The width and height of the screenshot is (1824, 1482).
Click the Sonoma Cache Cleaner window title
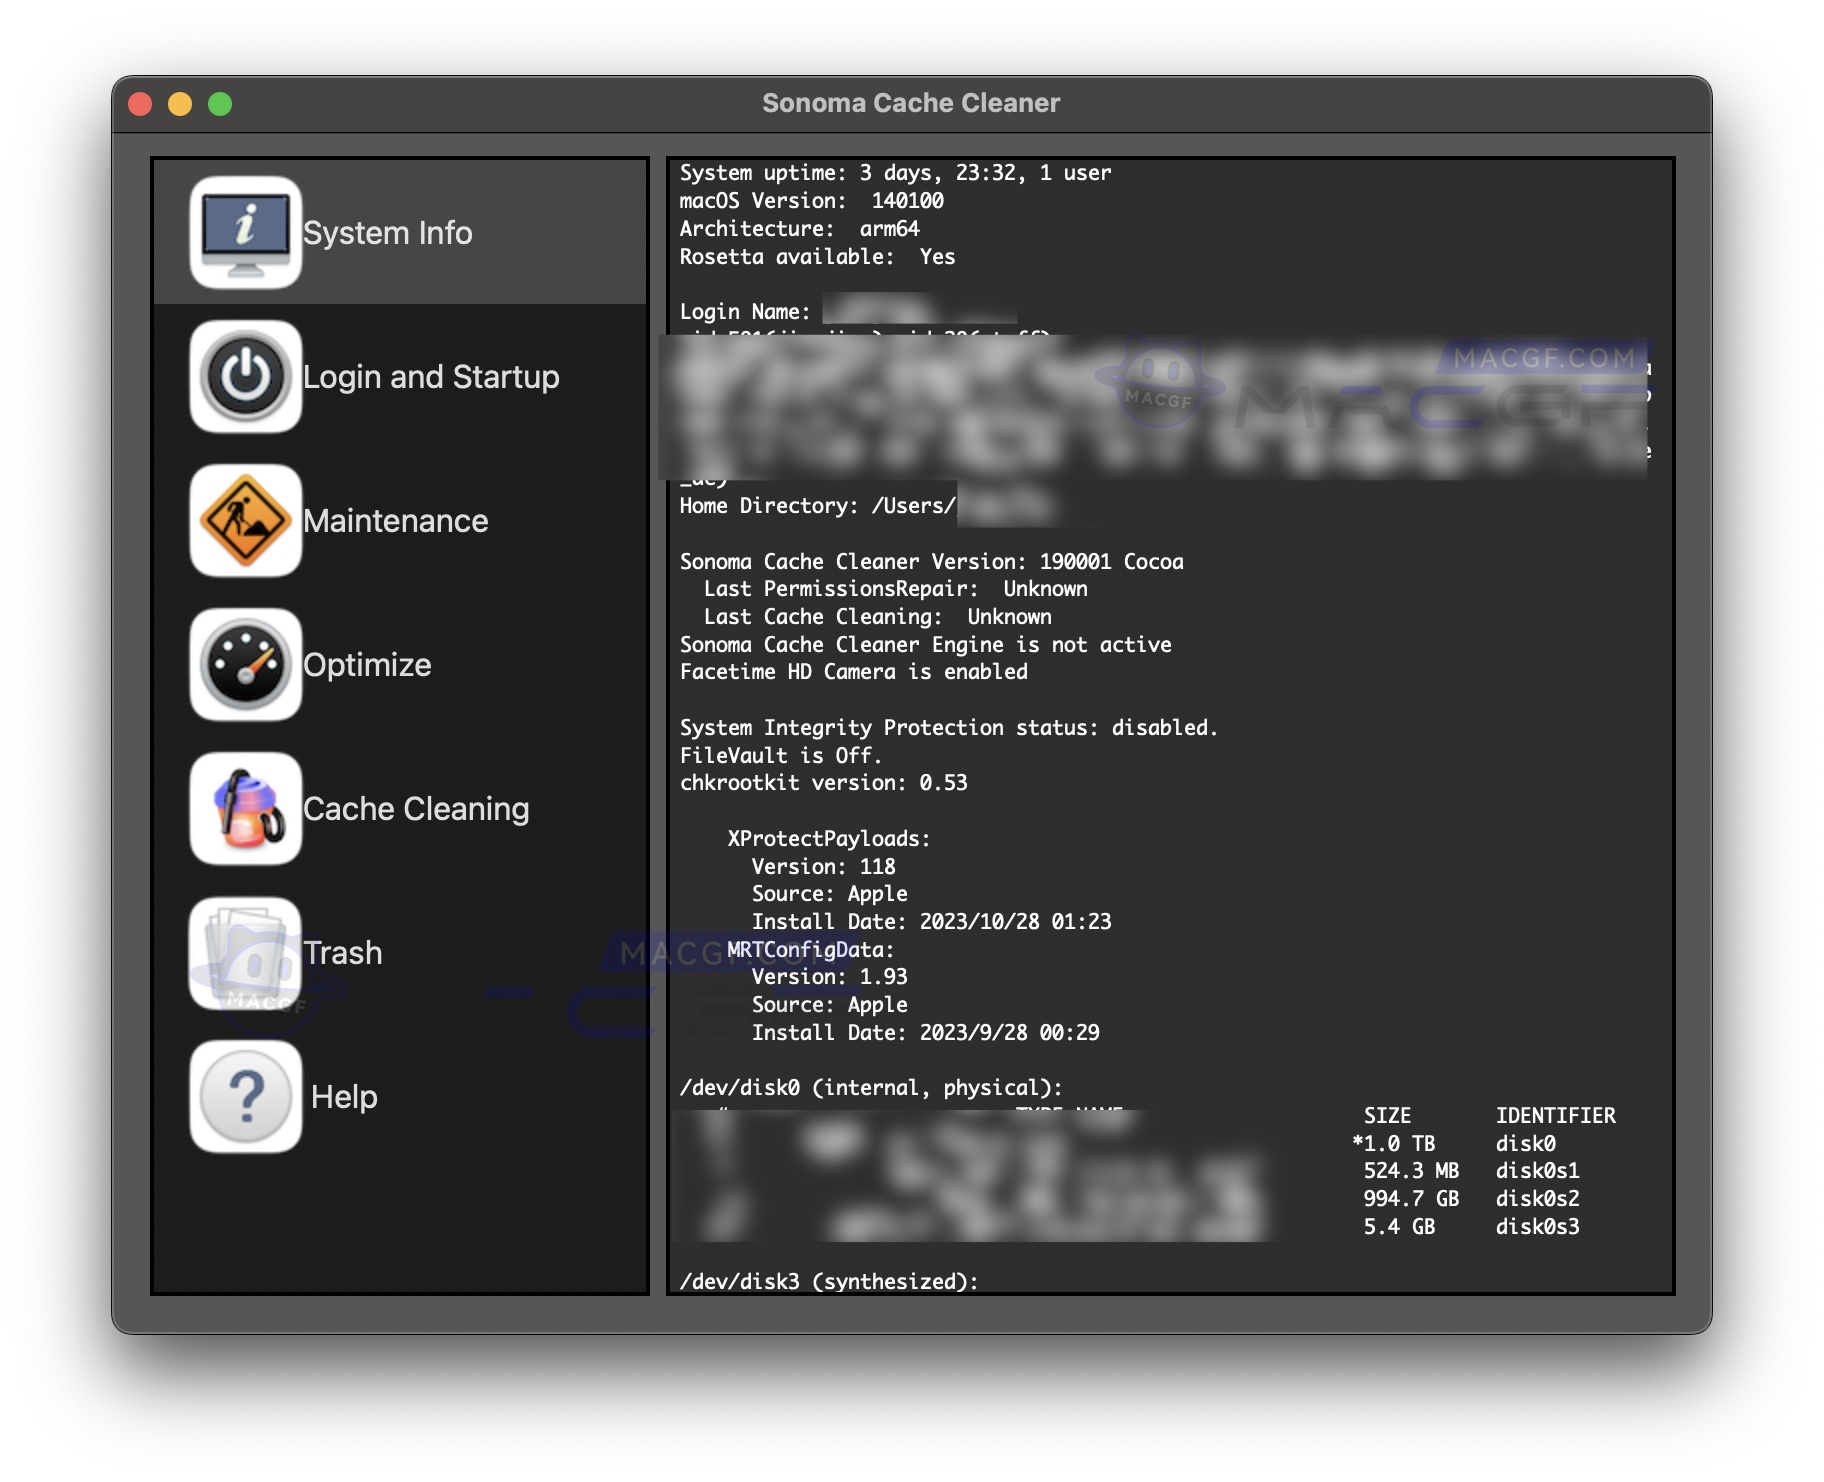911,101
